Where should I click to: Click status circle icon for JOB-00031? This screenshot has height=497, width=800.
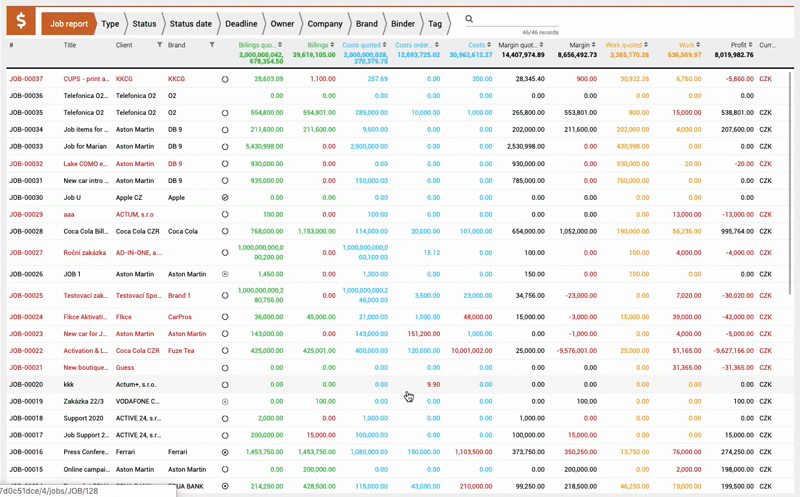click(x=225, y=181)
